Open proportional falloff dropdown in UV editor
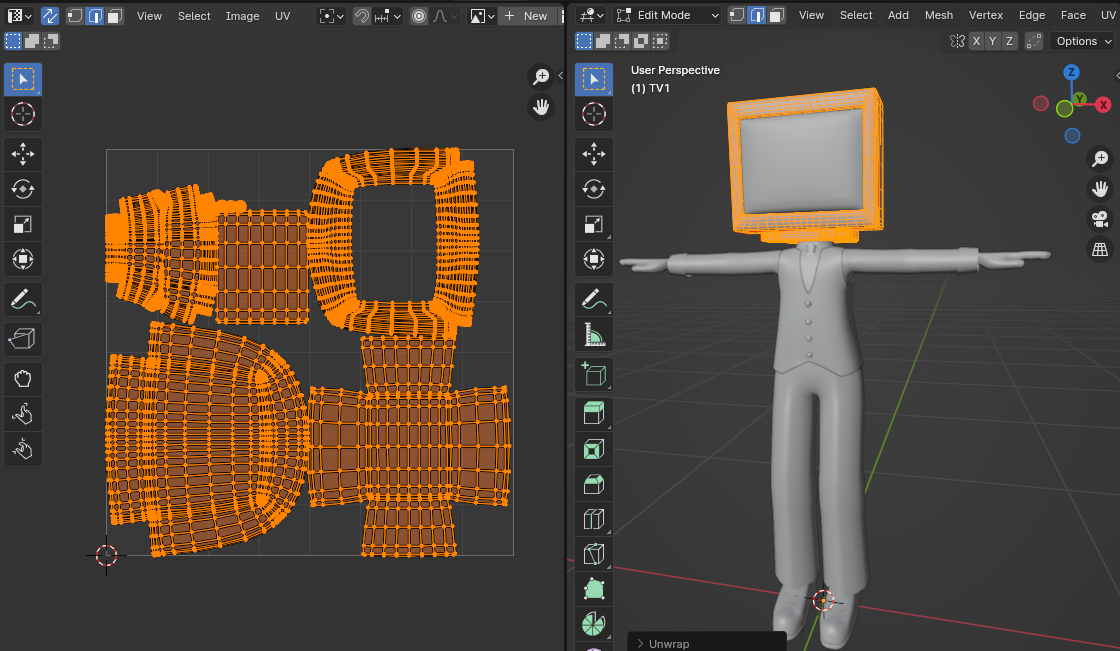 click(x=444, y=16)
